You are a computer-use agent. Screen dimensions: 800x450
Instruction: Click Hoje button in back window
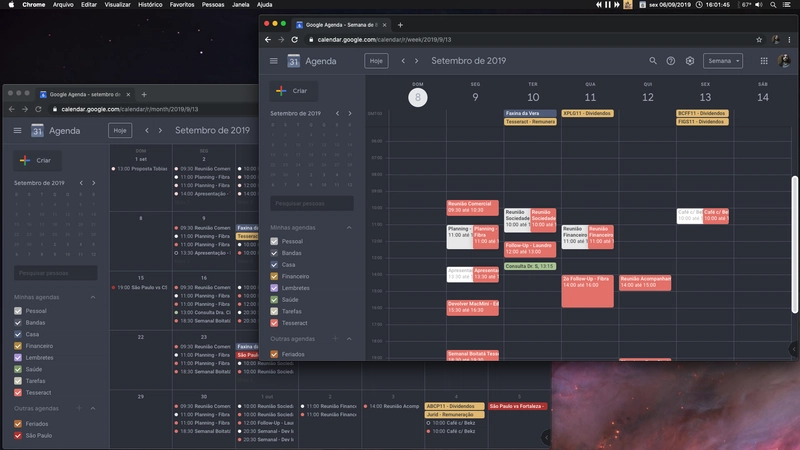pos(120,131)
